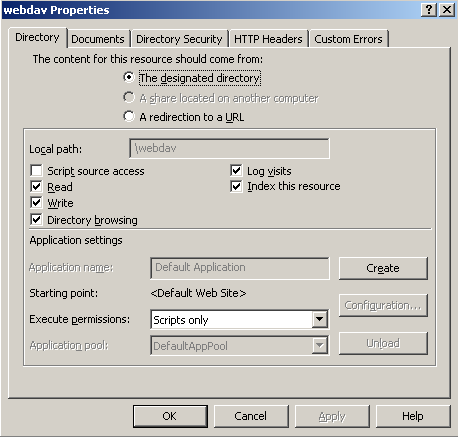Image resolution: width=458 pixels, height=437 pixels.
Task: Enable the Script source access checkbox
Action: 36,170
